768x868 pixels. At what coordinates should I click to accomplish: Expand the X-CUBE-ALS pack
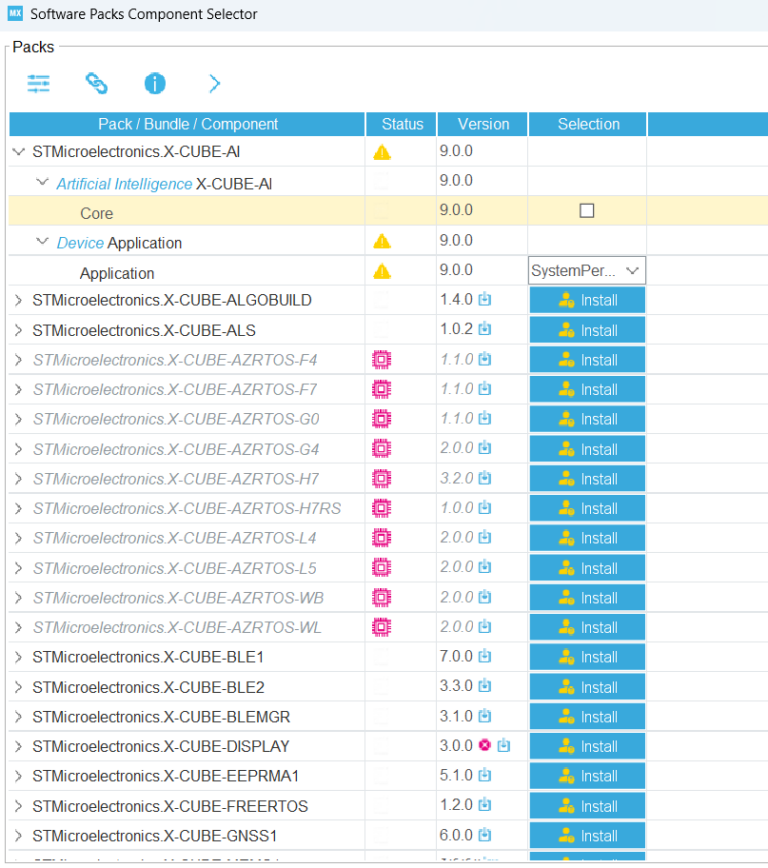click(18, 330)
